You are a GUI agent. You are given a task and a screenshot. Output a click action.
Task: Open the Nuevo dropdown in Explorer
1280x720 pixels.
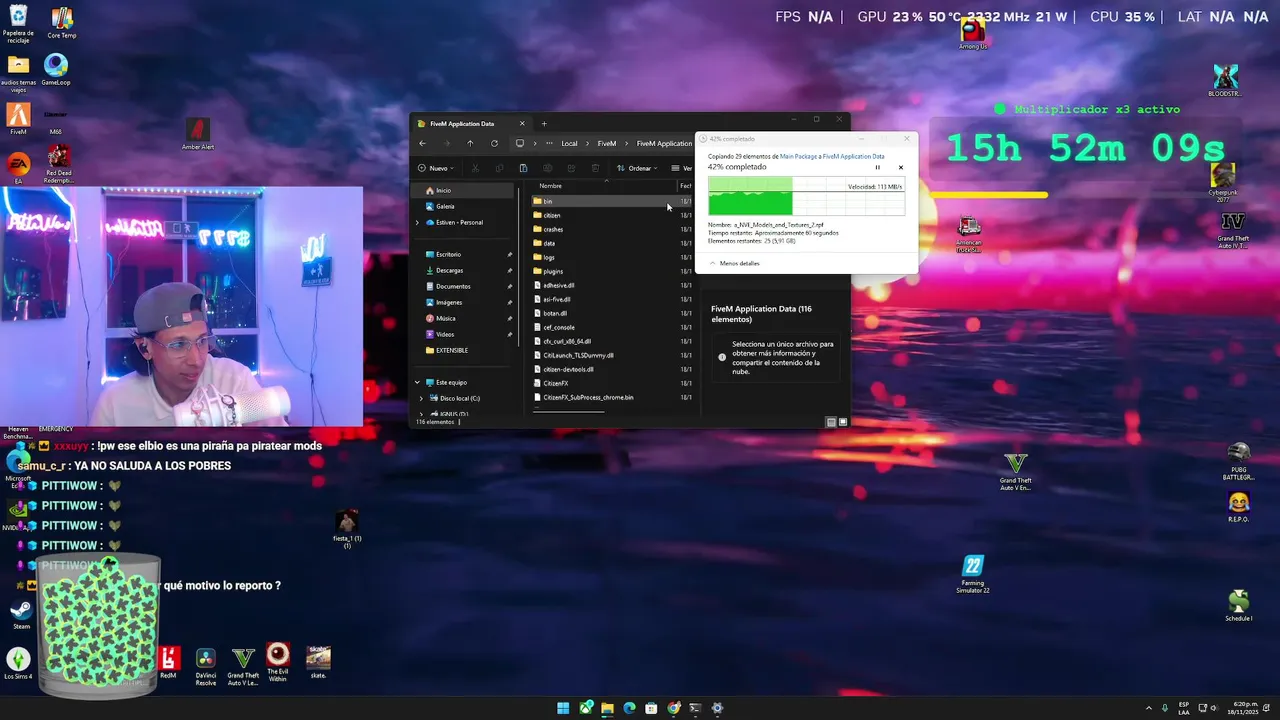click(436, 168)
